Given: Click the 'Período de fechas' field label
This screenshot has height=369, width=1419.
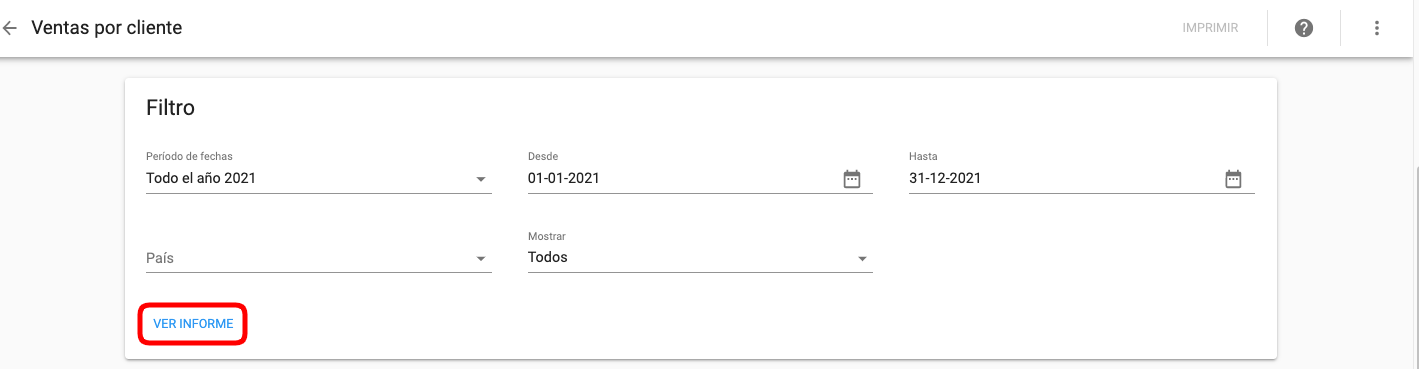Looking at the screenshot, I should [189, 156].
